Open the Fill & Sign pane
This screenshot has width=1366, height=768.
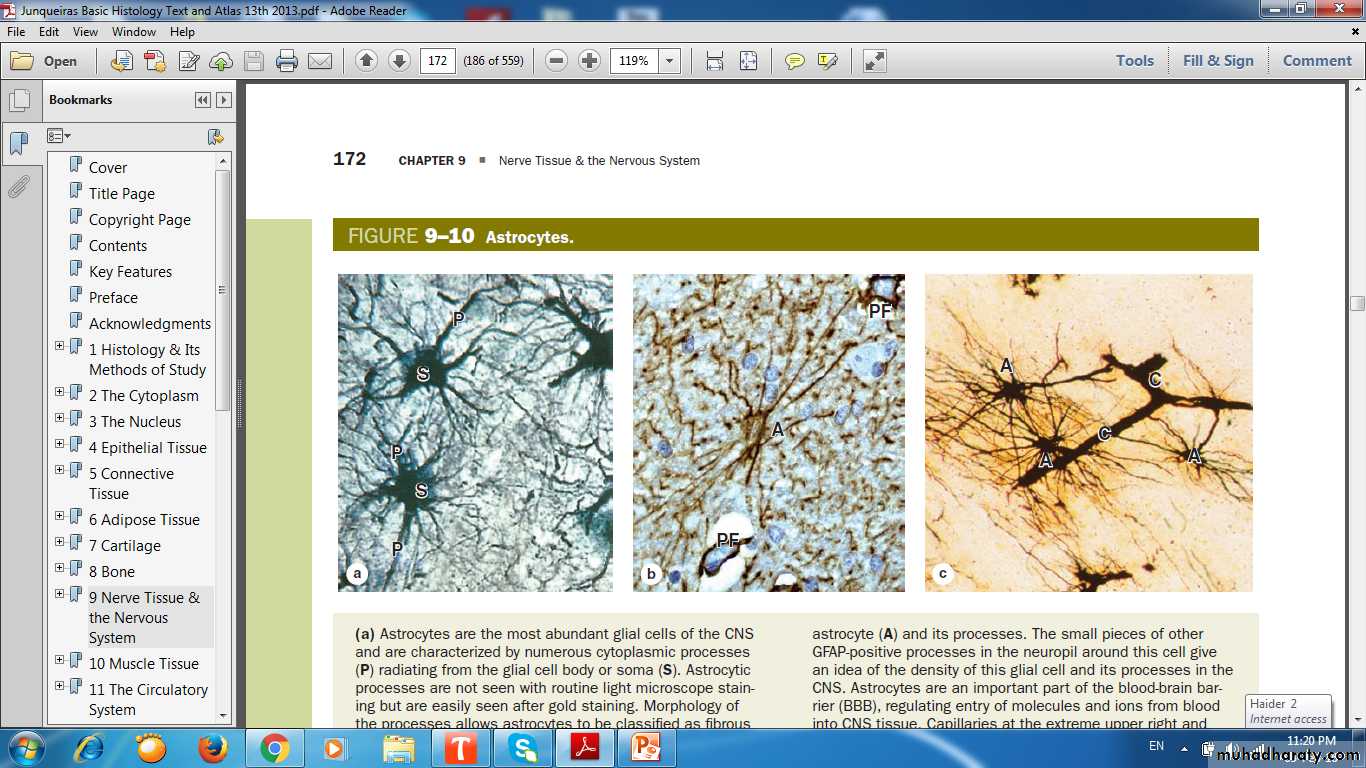pos(1217,61)
